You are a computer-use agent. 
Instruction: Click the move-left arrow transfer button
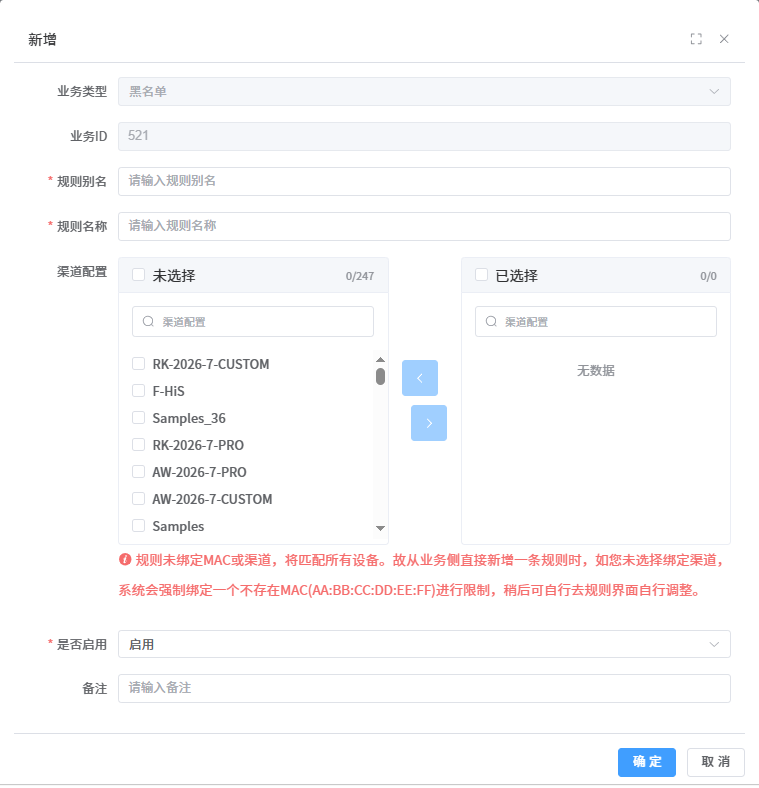pyautogui.click(x=420, y=378)
